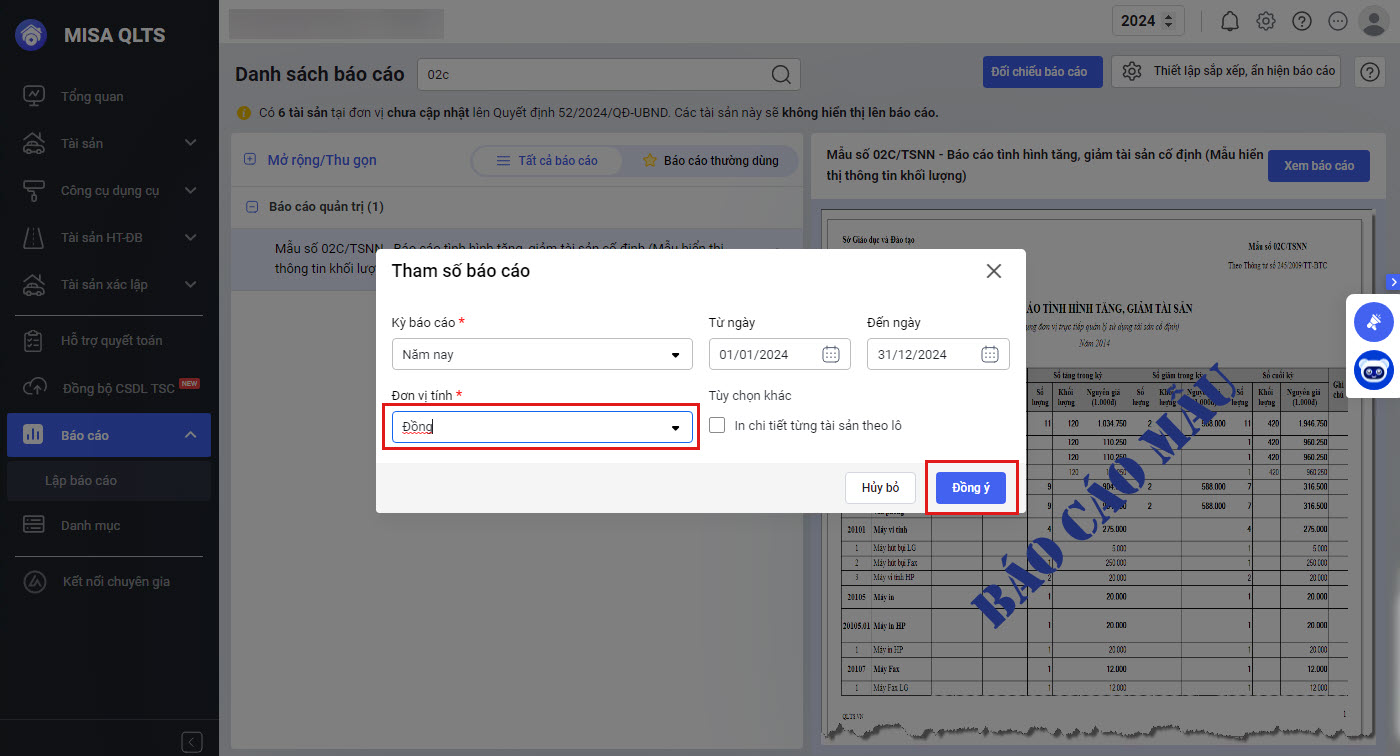Switch to Tất cả báo cáo tab
Image resolution: width=1400 pixels, height=756 pixels.
pos(547,161)
